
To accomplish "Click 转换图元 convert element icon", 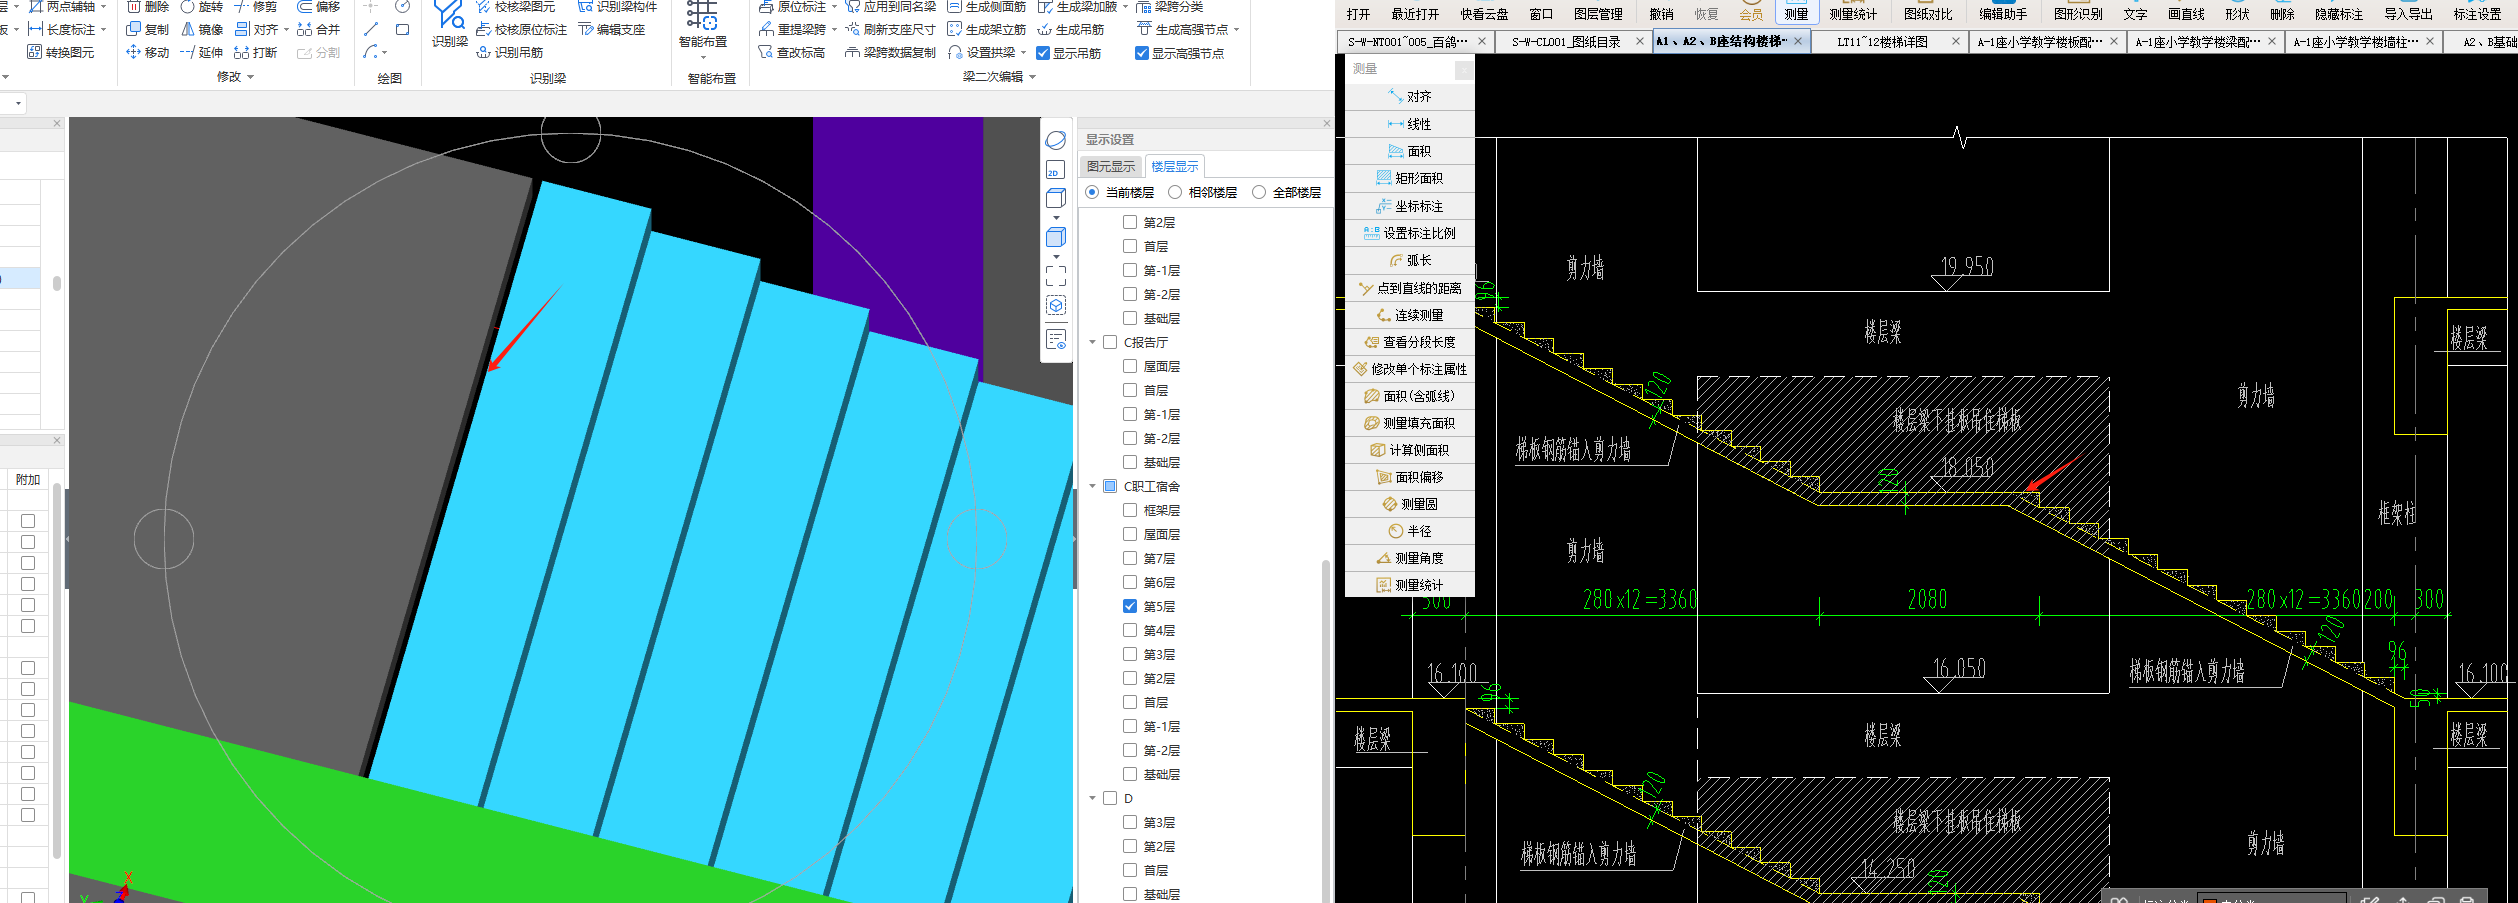I will click(61, 52).
